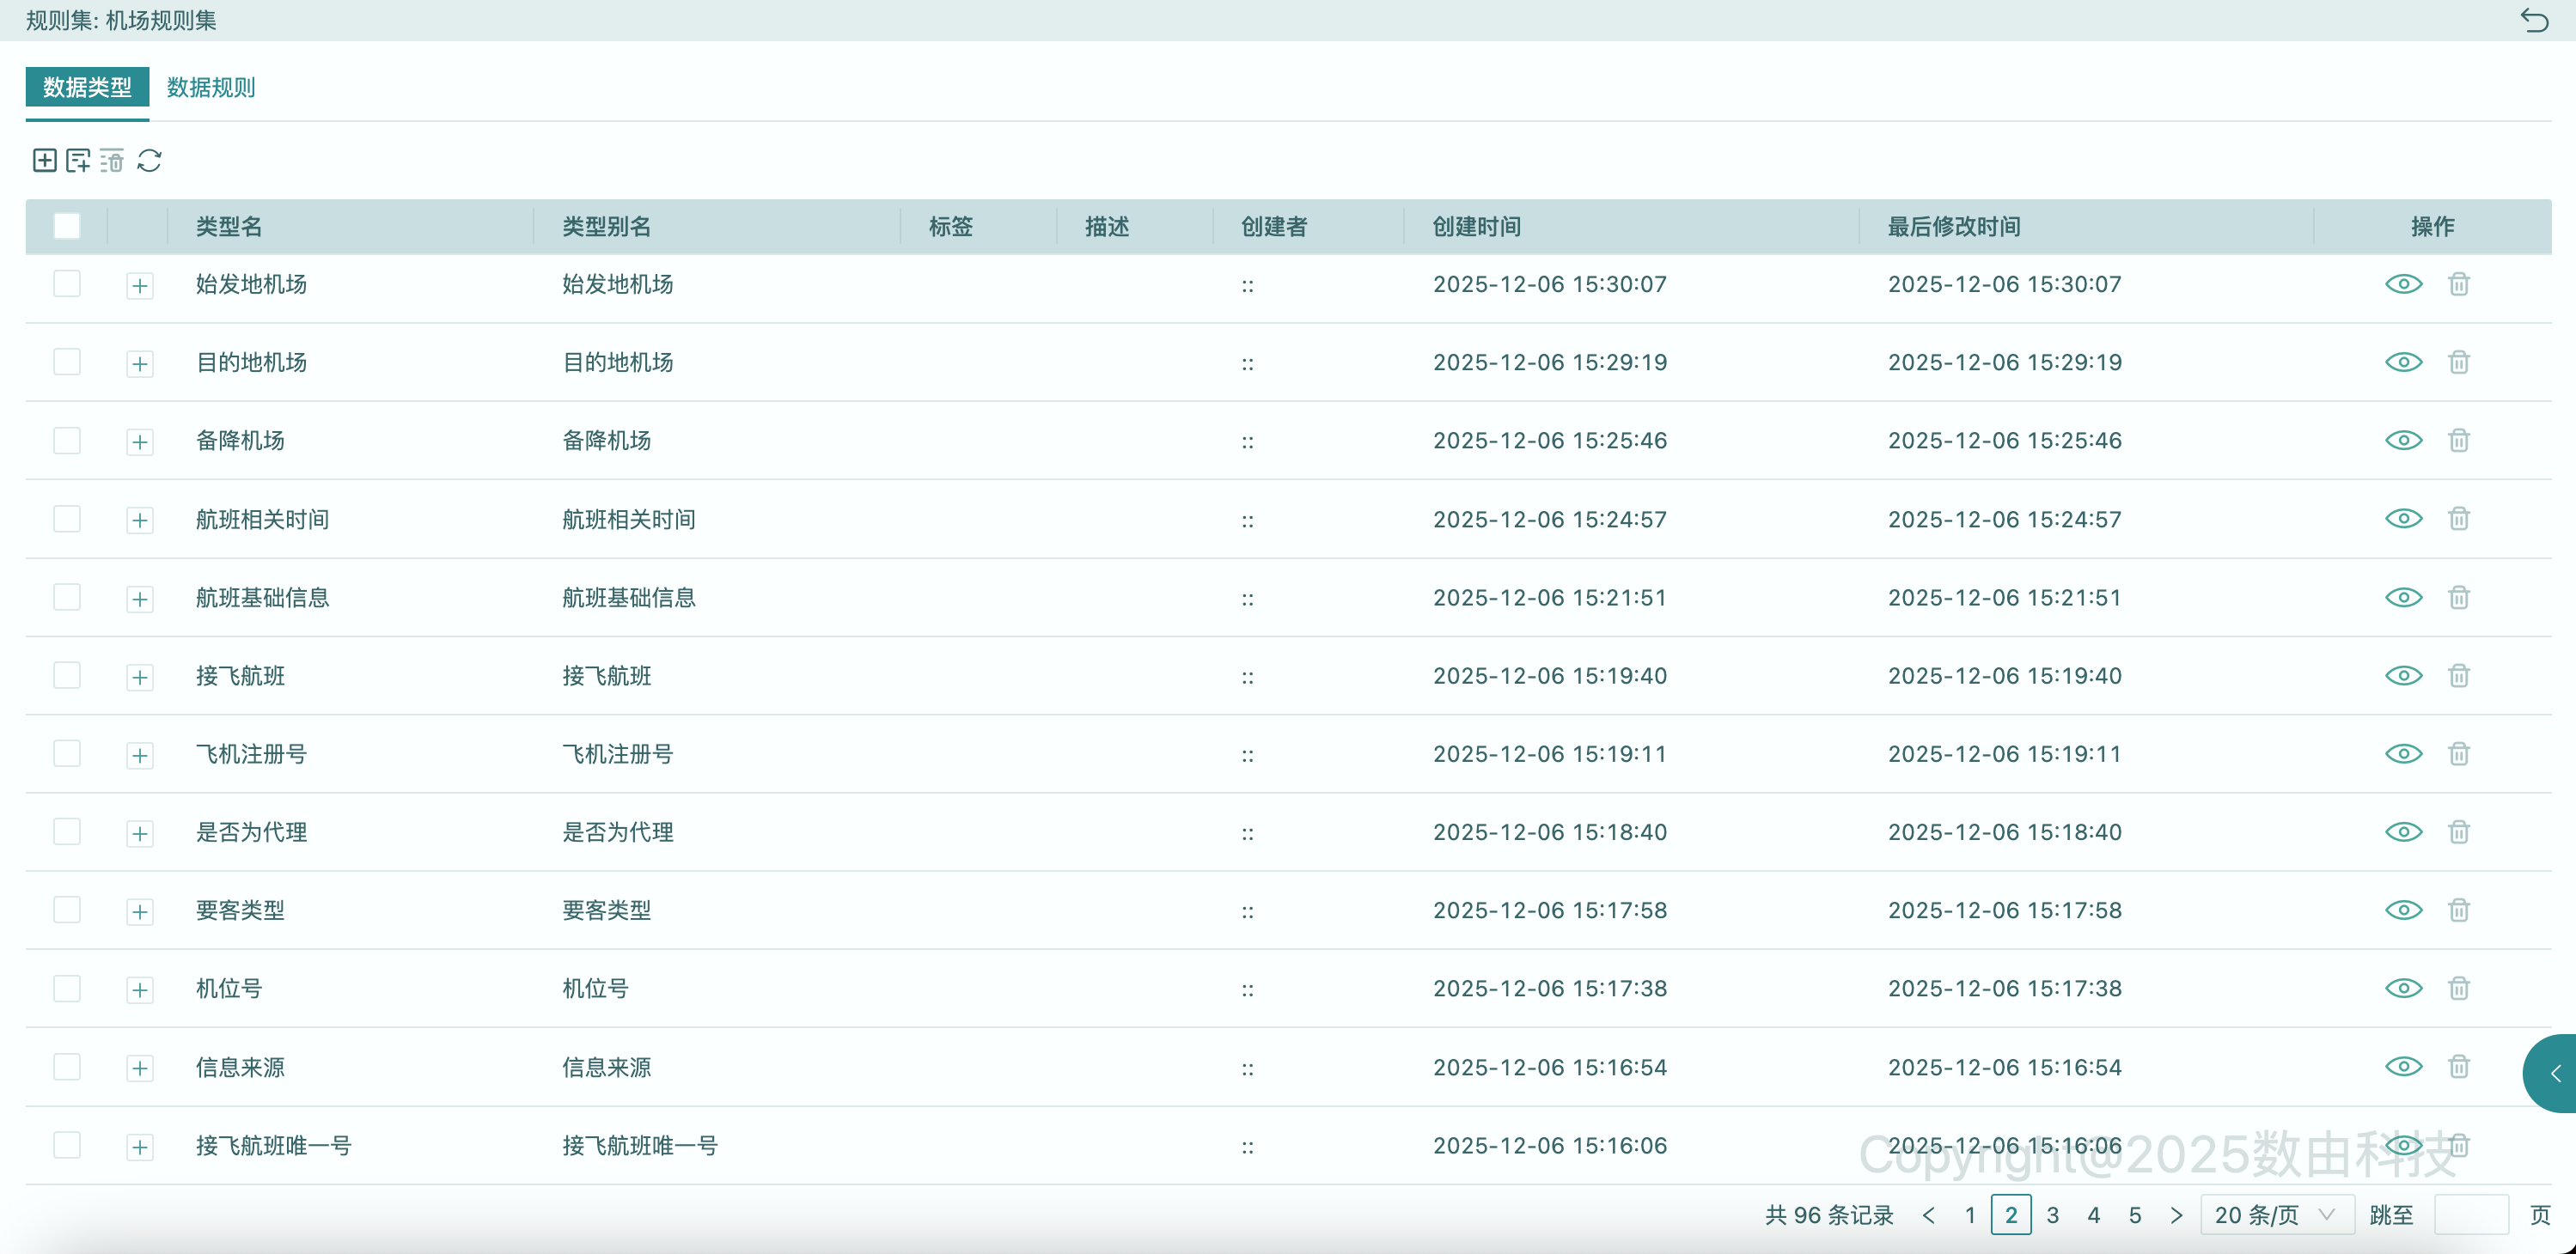Image resolution: width=2576 pixels, height=1254 pixels.
Task: Check the 目的地机场 row checkbox
Action: pos(67,362)
